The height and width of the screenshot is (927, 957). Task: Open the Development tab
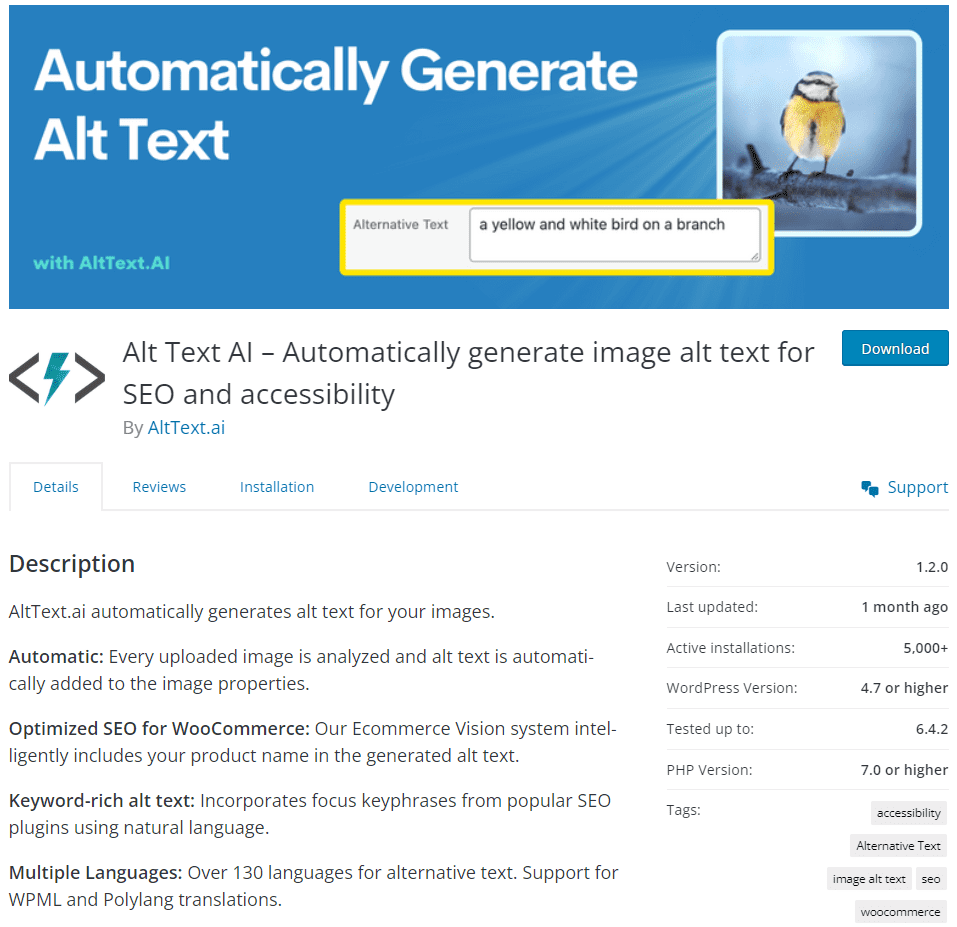click(413, 487)
